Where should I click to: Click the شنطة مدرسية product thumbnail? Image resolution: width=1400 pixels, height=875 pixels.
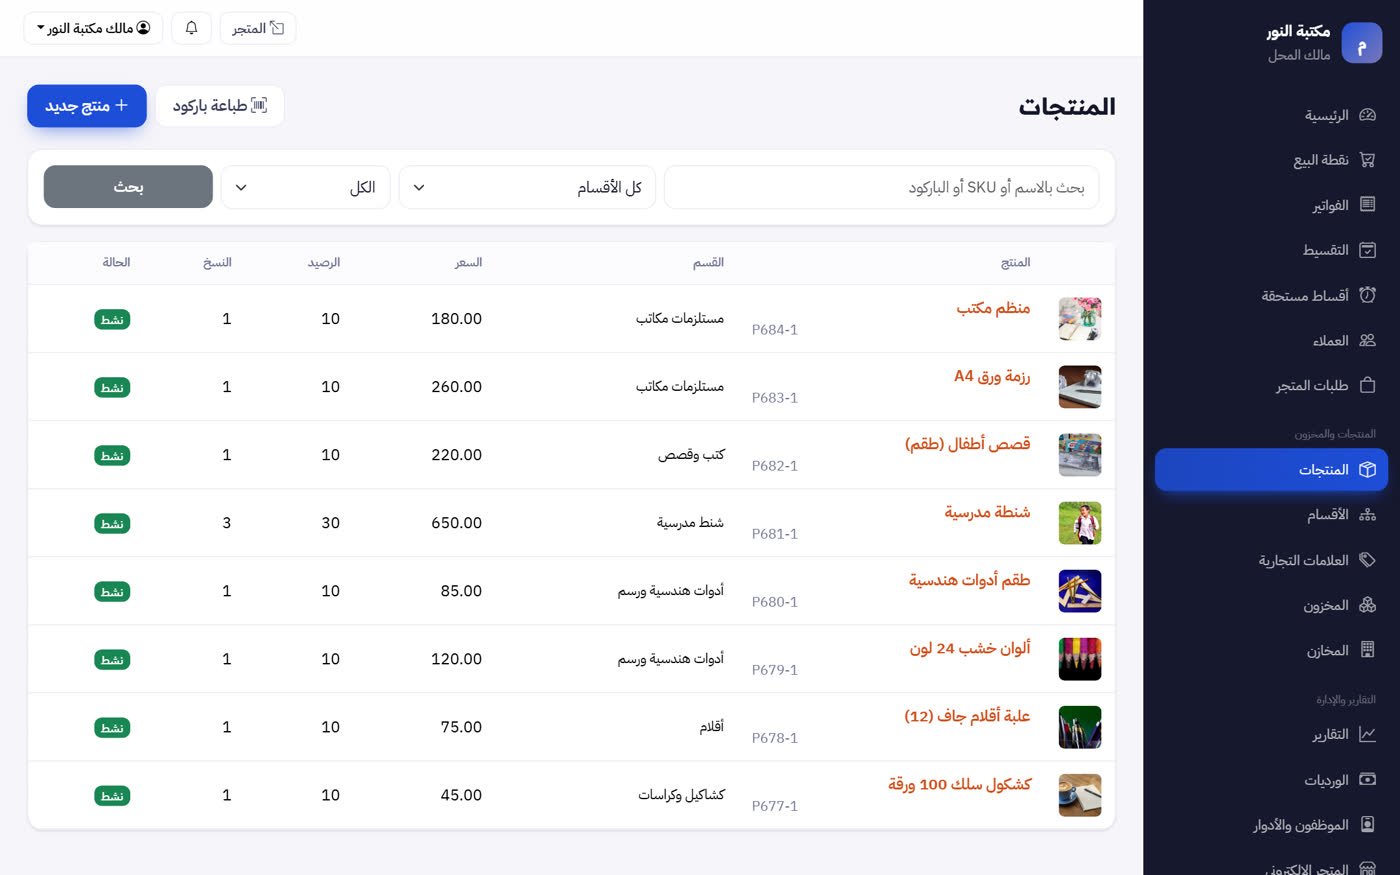[1080, 523]
